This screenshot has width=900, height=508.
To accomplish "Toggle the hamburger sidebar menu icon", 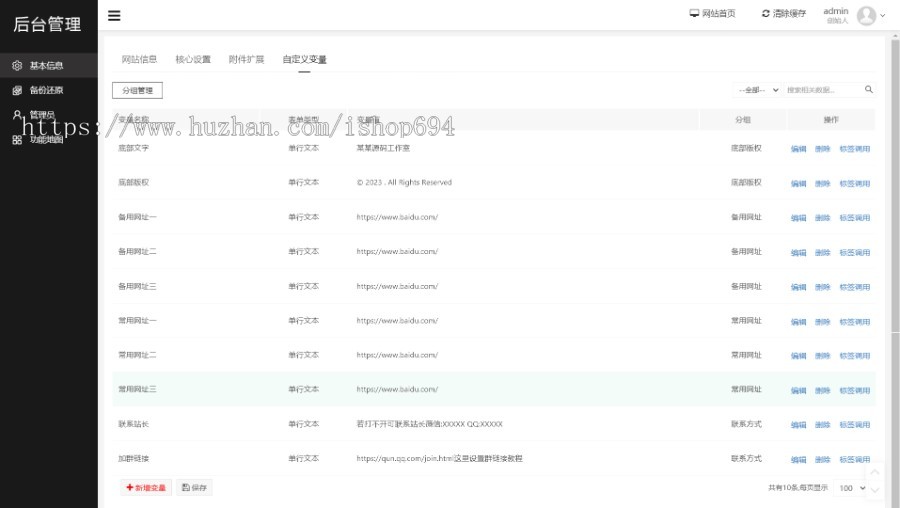I will click(x=114, y=15).
